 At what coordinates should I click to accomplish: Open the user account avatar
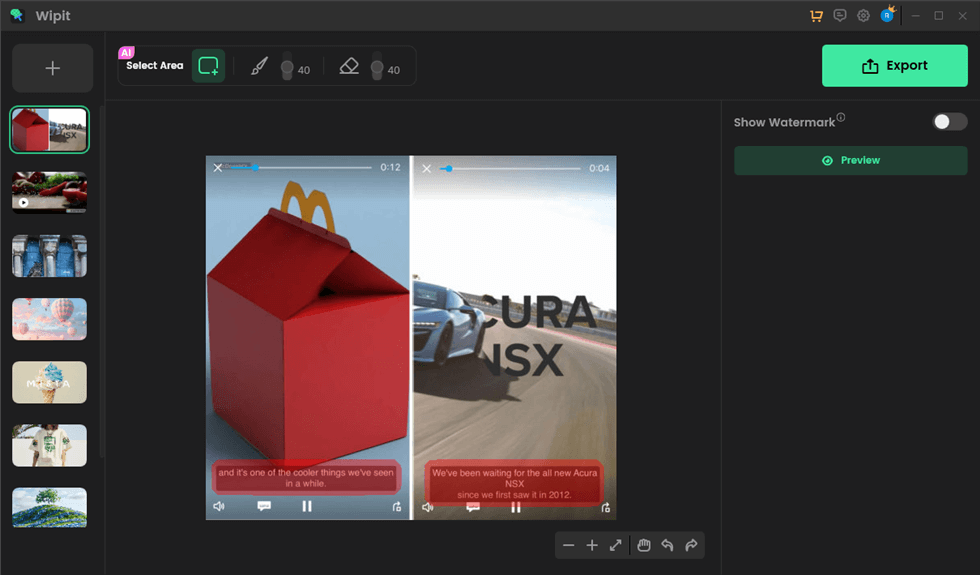887,15
